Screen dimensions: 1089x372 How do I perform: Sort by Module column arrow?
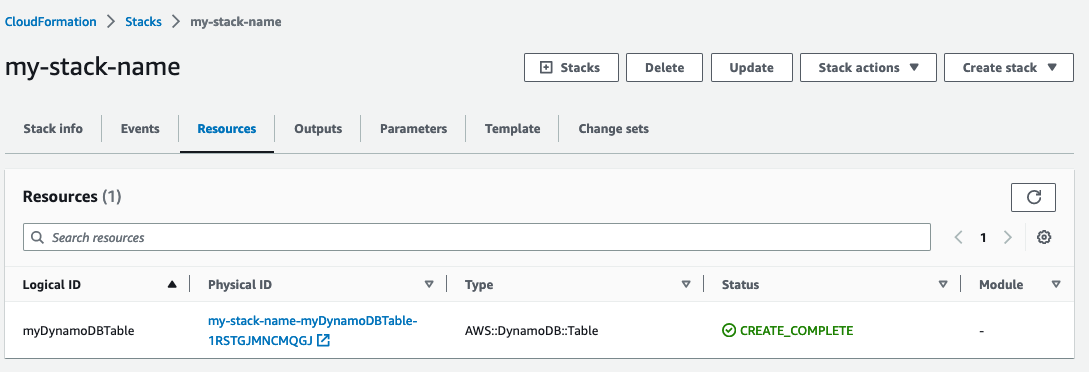coord(1056,285)
